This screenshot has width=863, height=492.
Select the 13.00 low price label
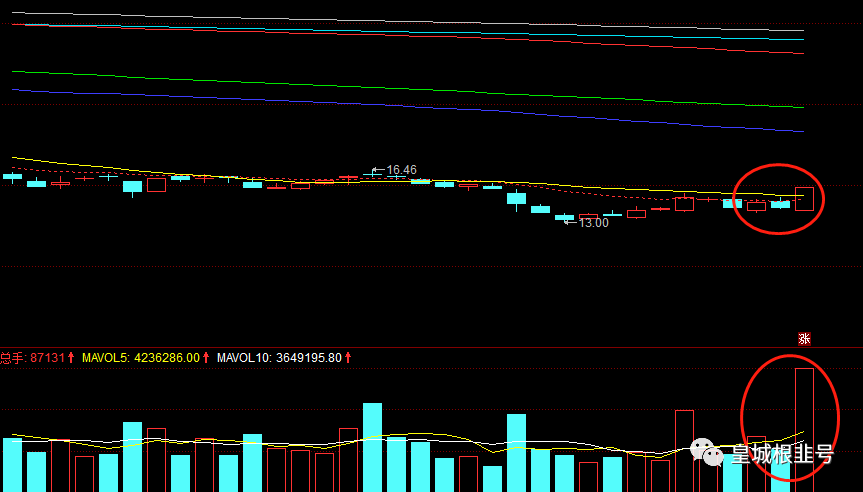pos(593,223)
